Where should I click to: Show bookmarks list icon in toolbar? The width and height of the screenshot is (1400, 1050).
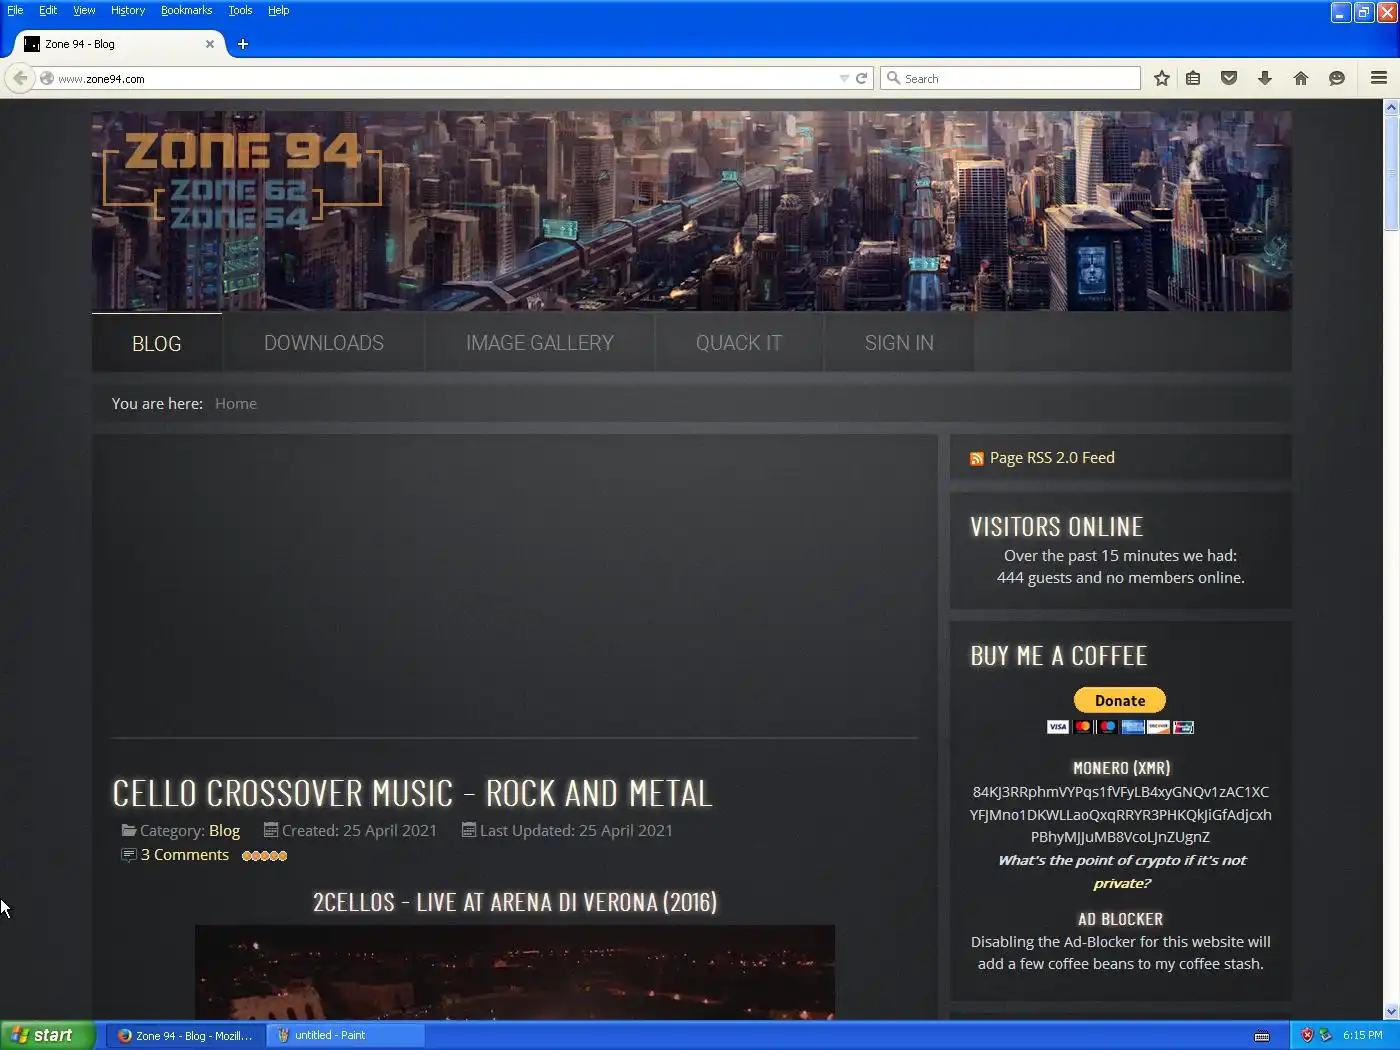1193,78
